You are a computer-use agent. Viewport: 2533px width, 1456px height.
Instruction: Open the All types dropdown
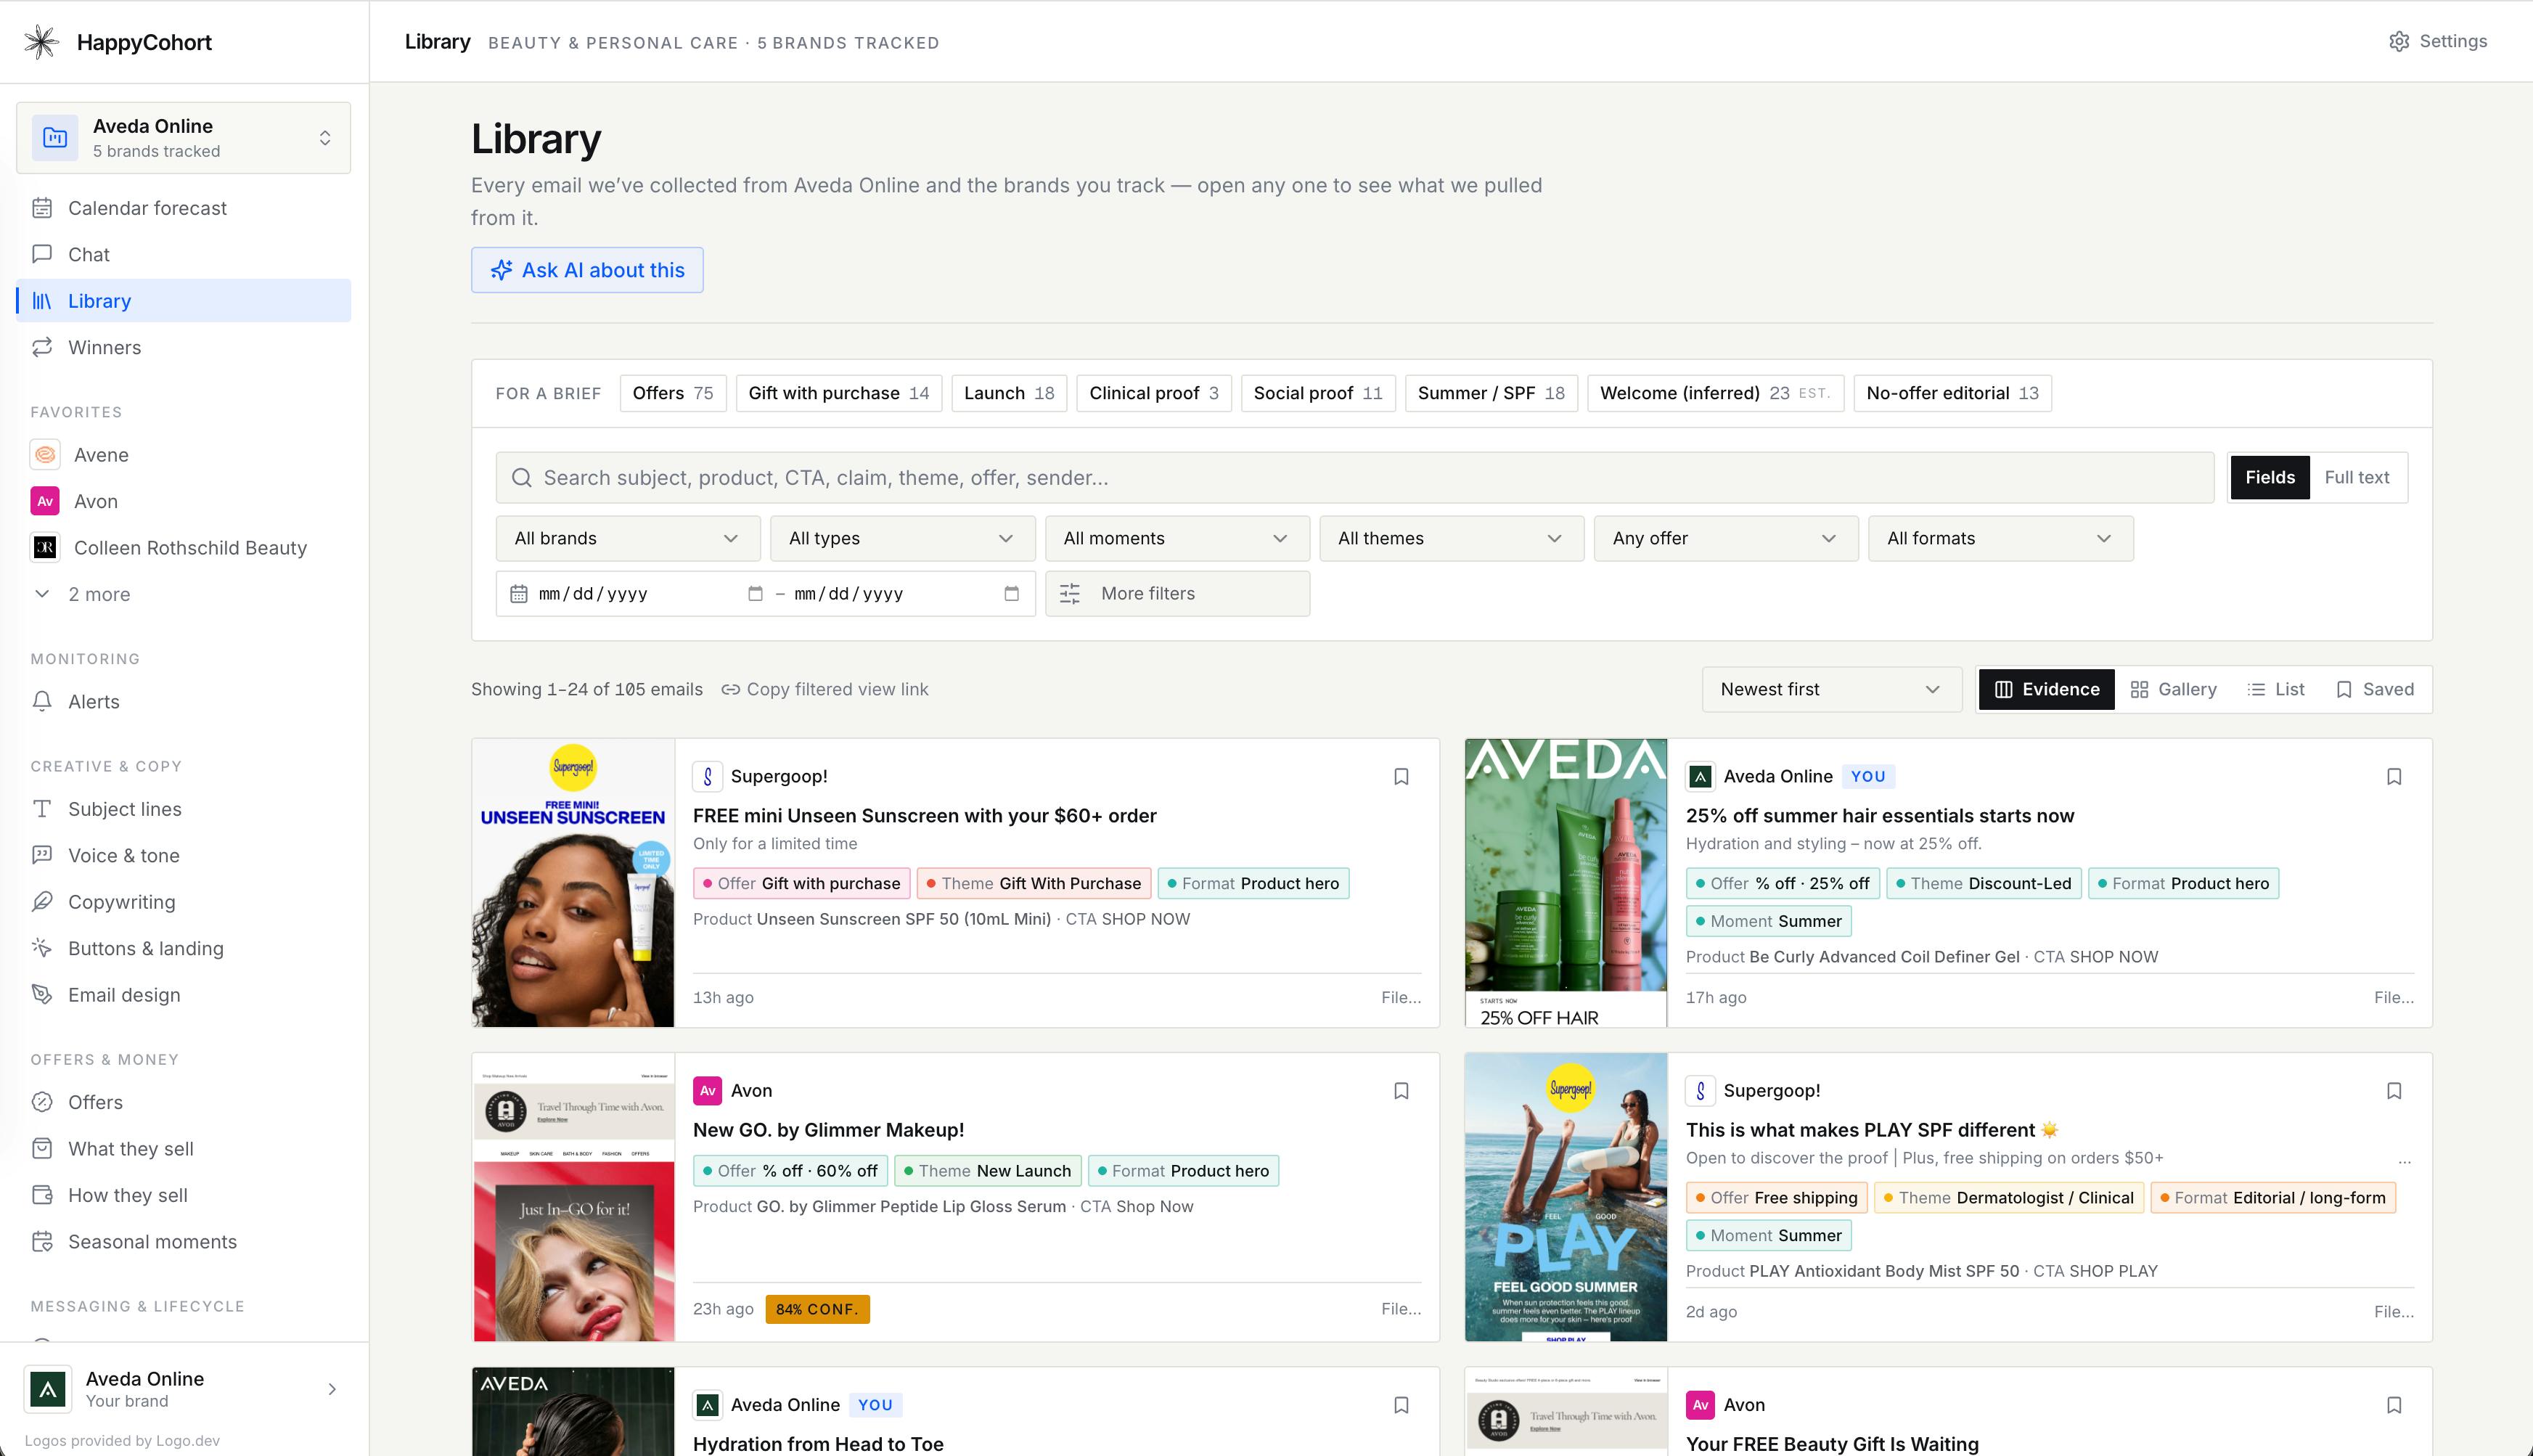coord(903,538)
